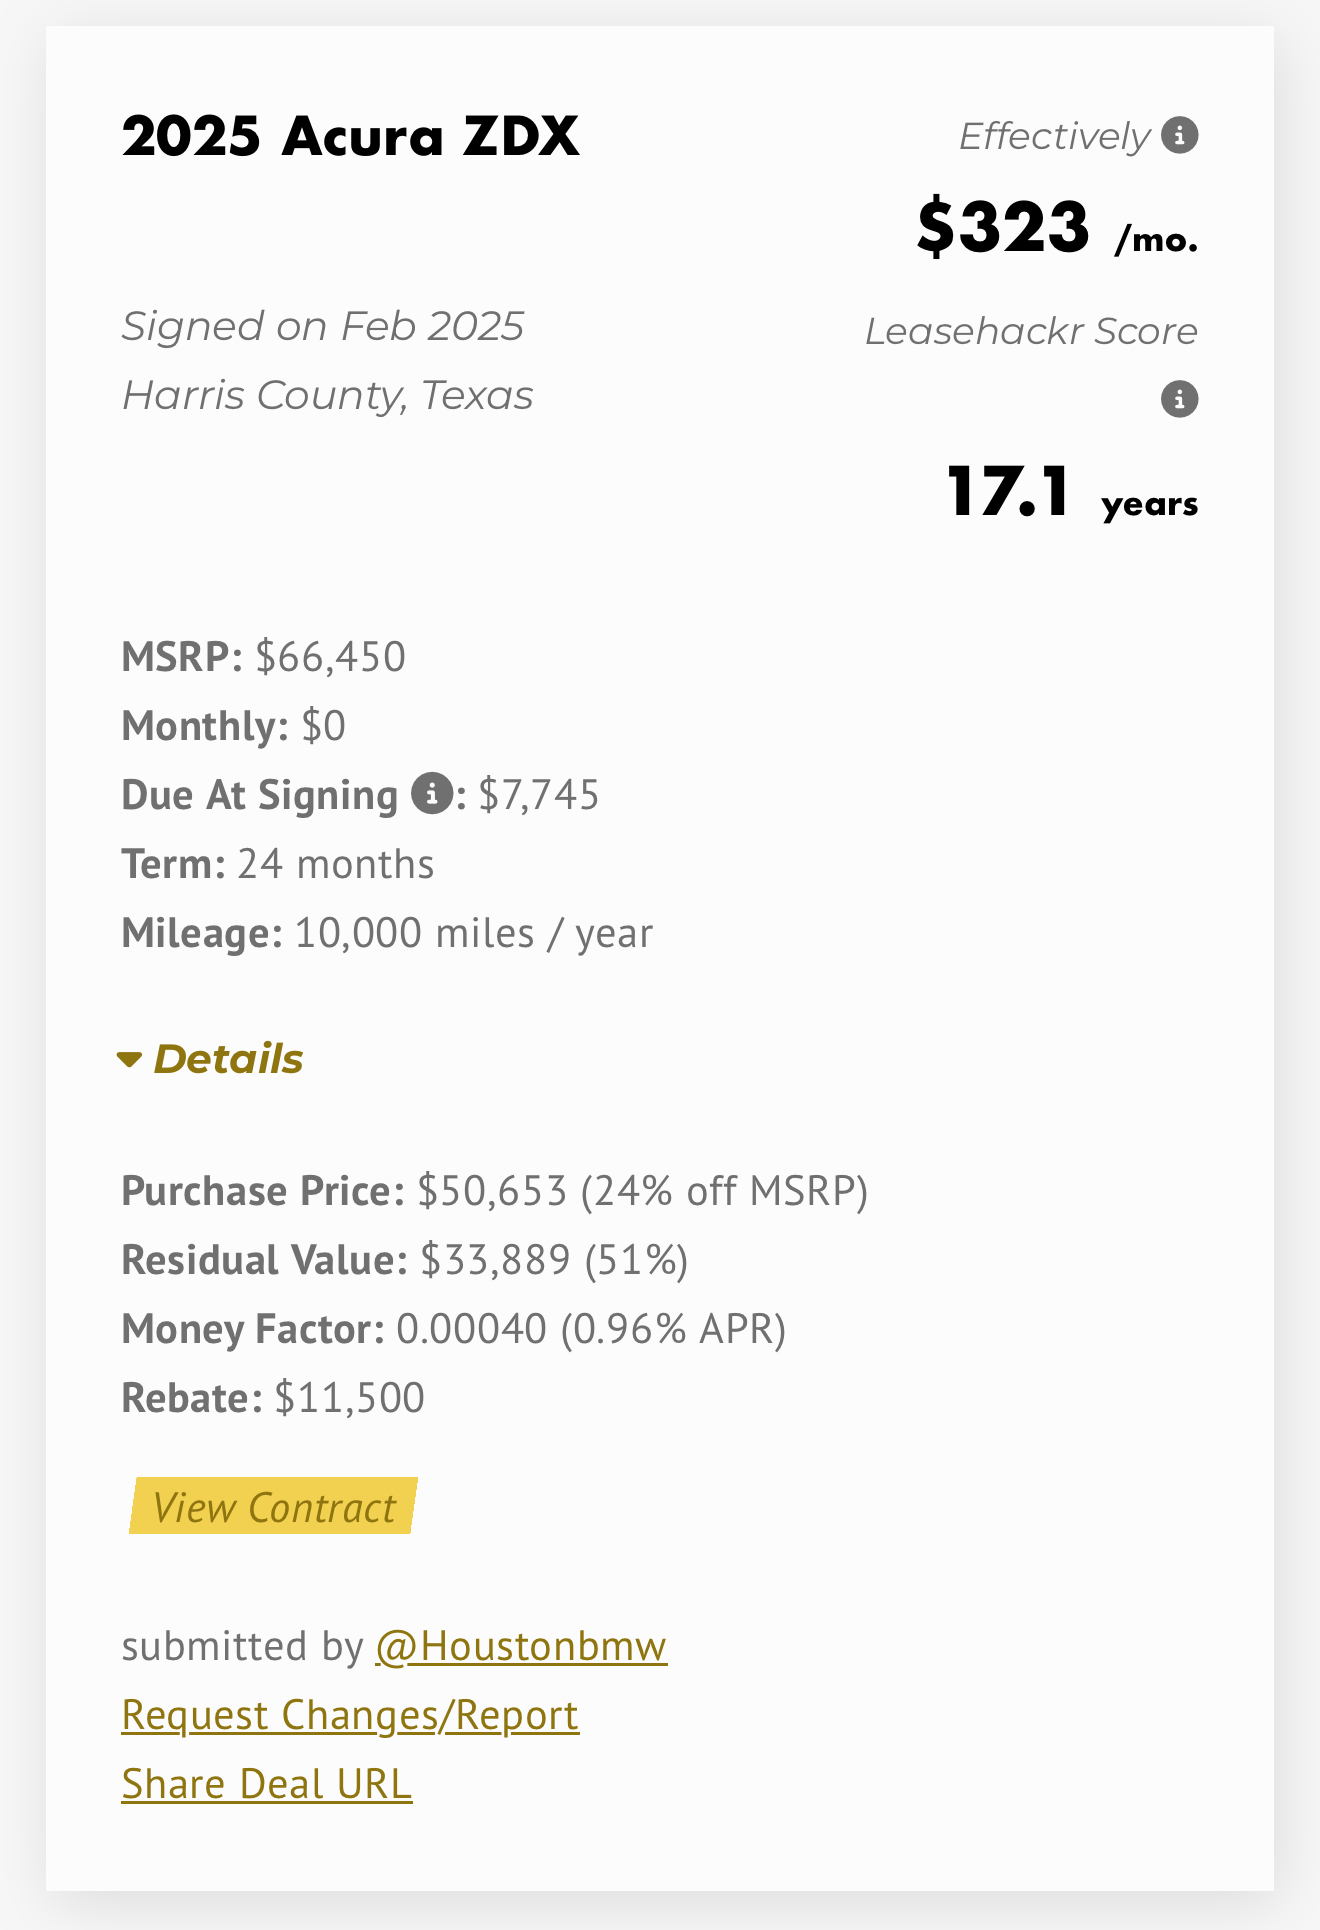Click Due At Signing info icon
The width and height of the screenshot is (1320, 1930).
tap(432, 794)
